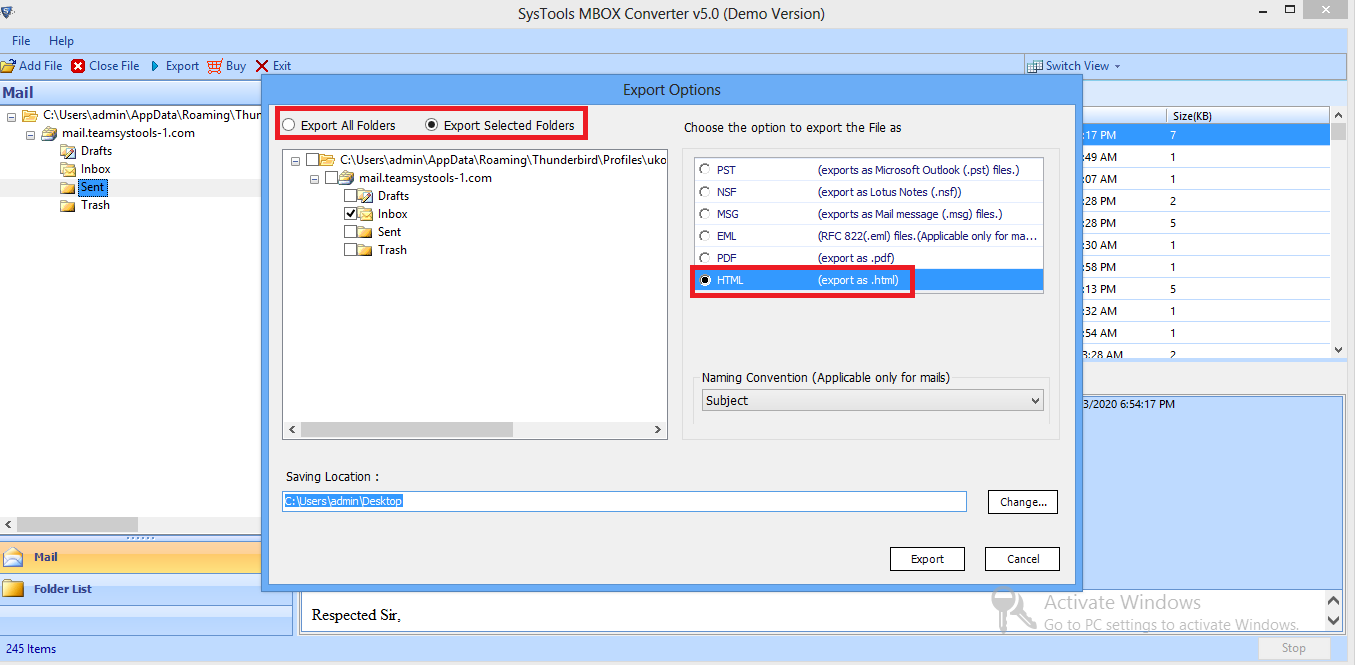Image resolution: width=1366 pixels, height=671 pixels.
Task: Select Export Selected Folders radio button
Action: point(432,125)
